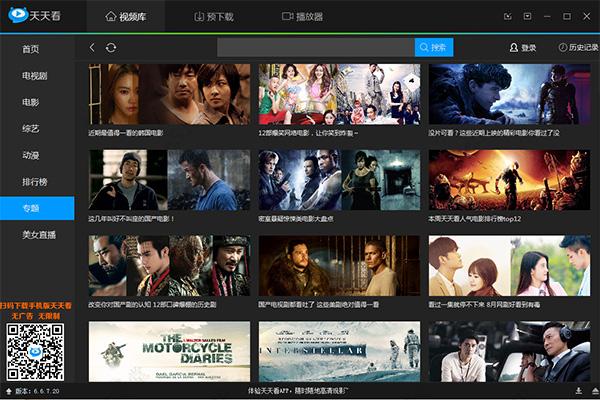Open the helicopter pilot scene thumbnail
The image size is (600, 400).
coord(509,351)
